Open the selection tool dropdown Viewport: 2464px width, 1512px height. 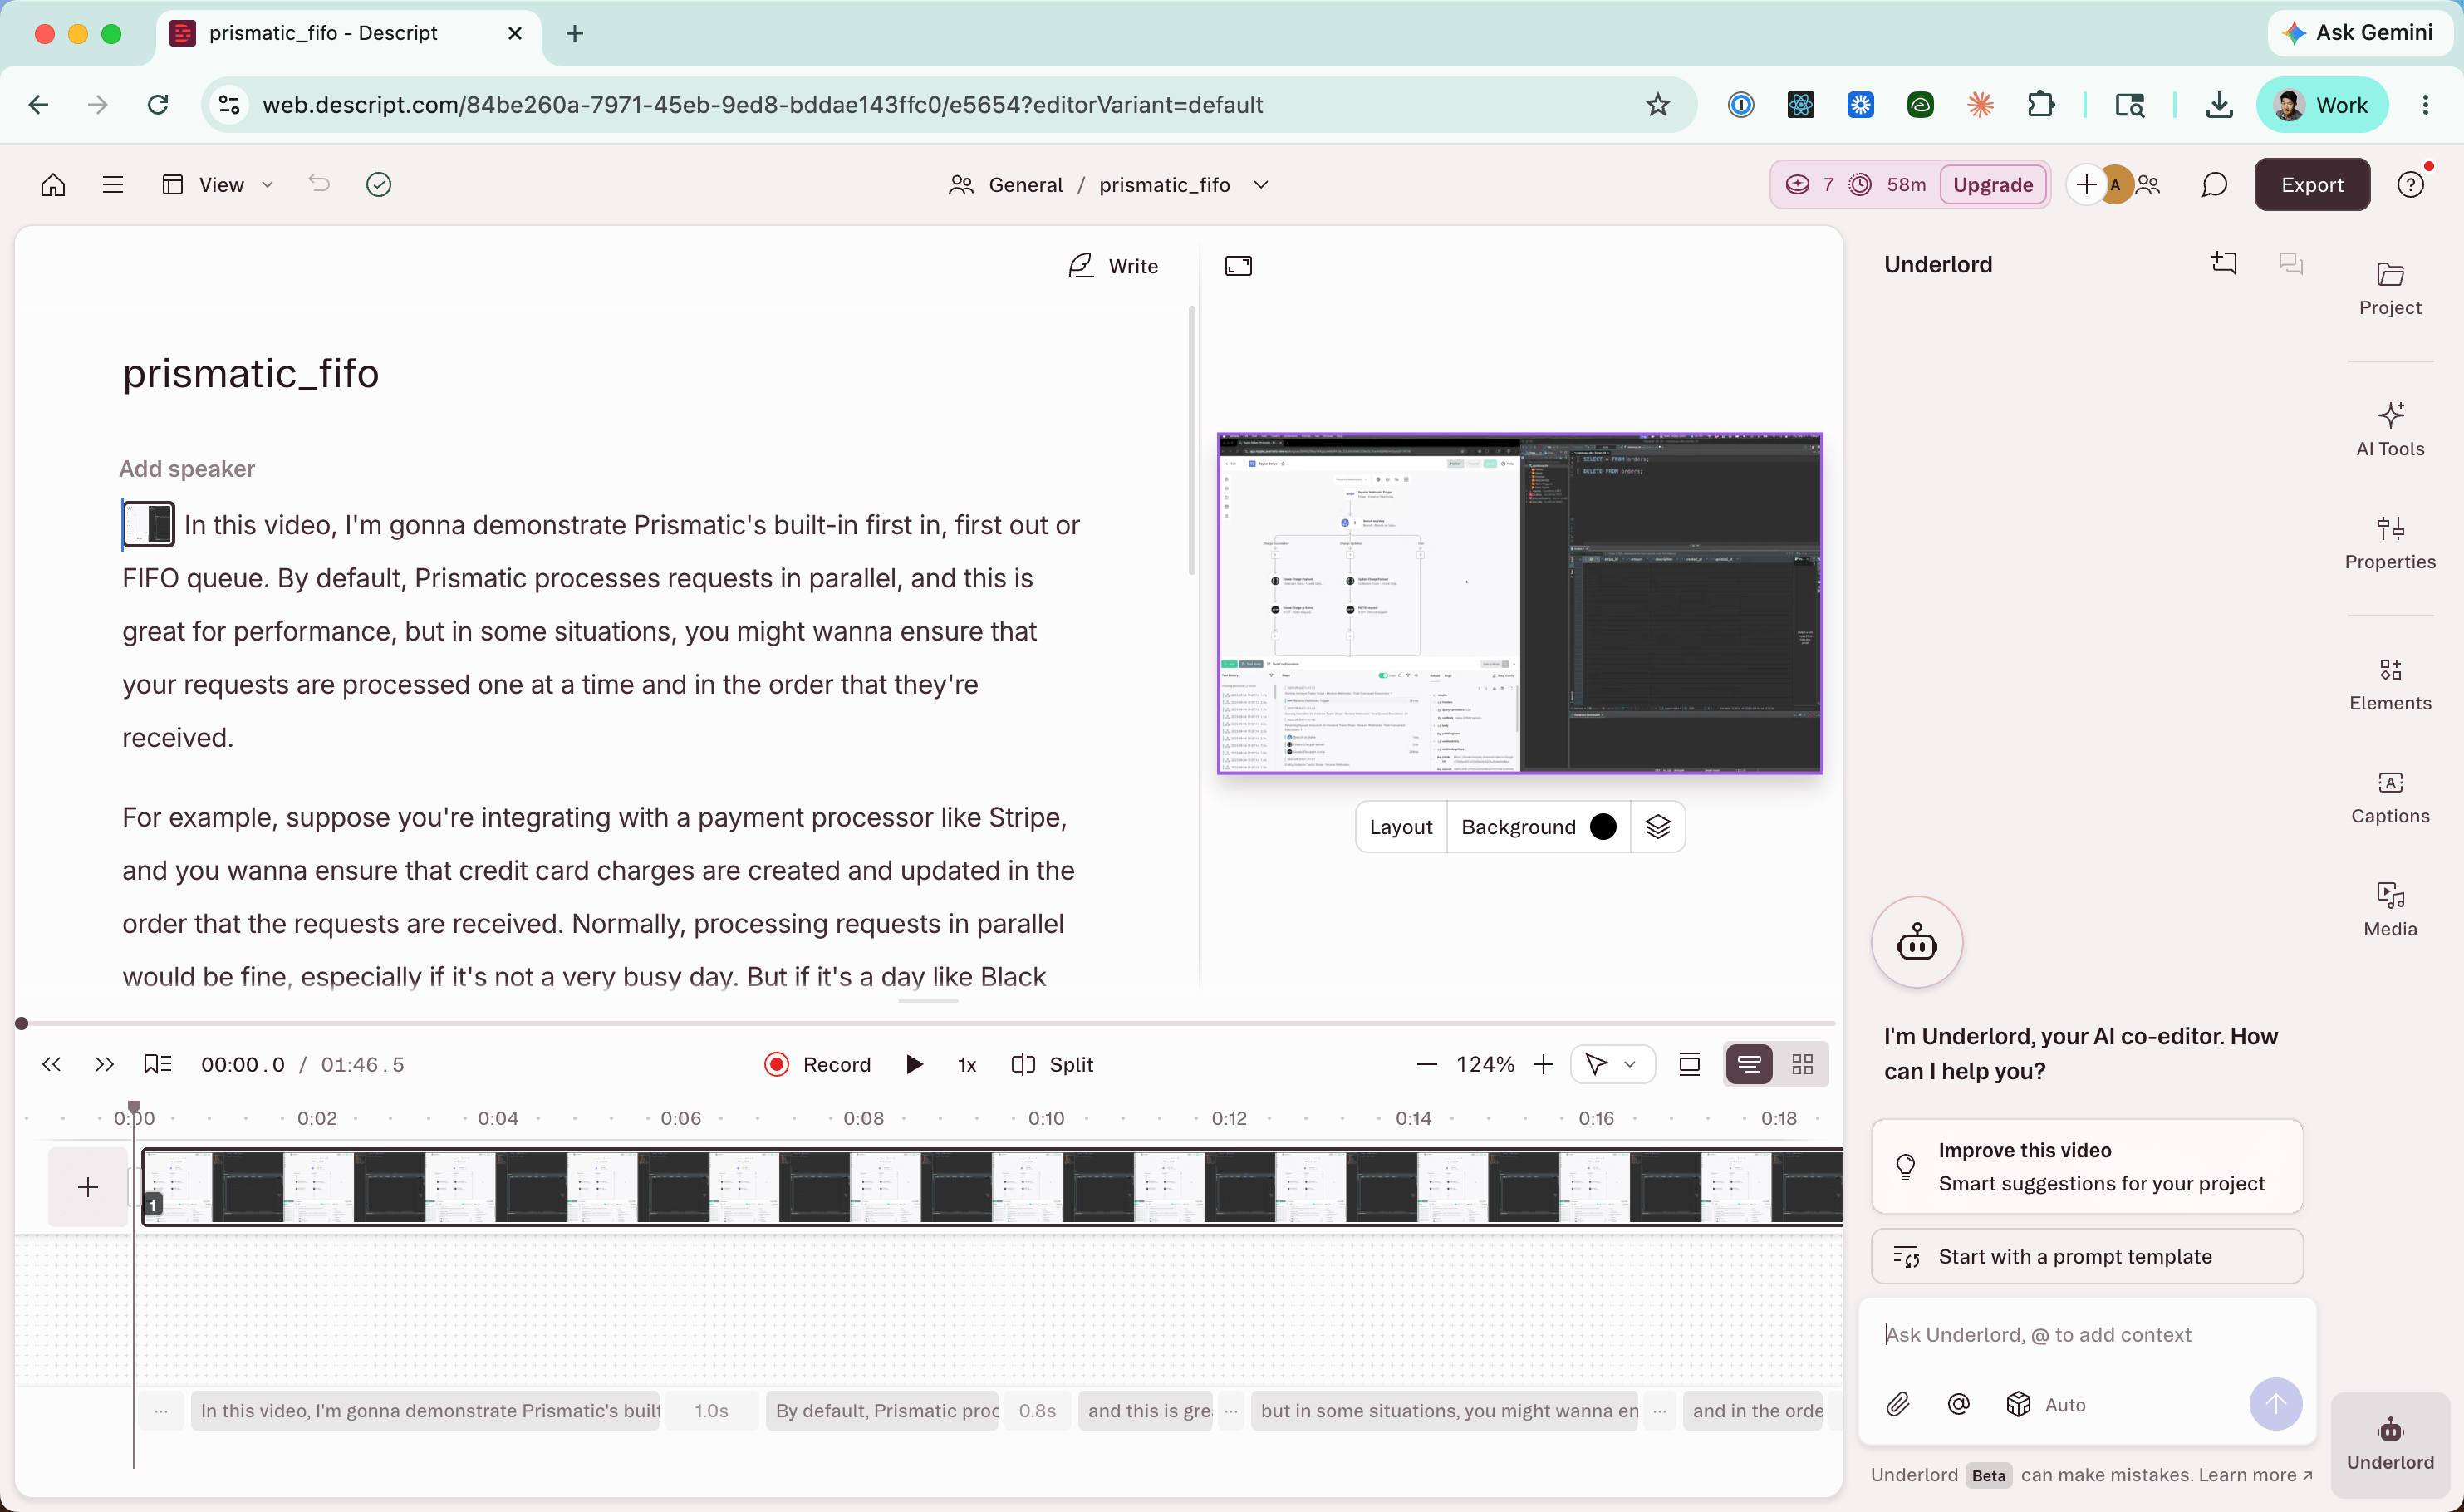[1612, 1064]
